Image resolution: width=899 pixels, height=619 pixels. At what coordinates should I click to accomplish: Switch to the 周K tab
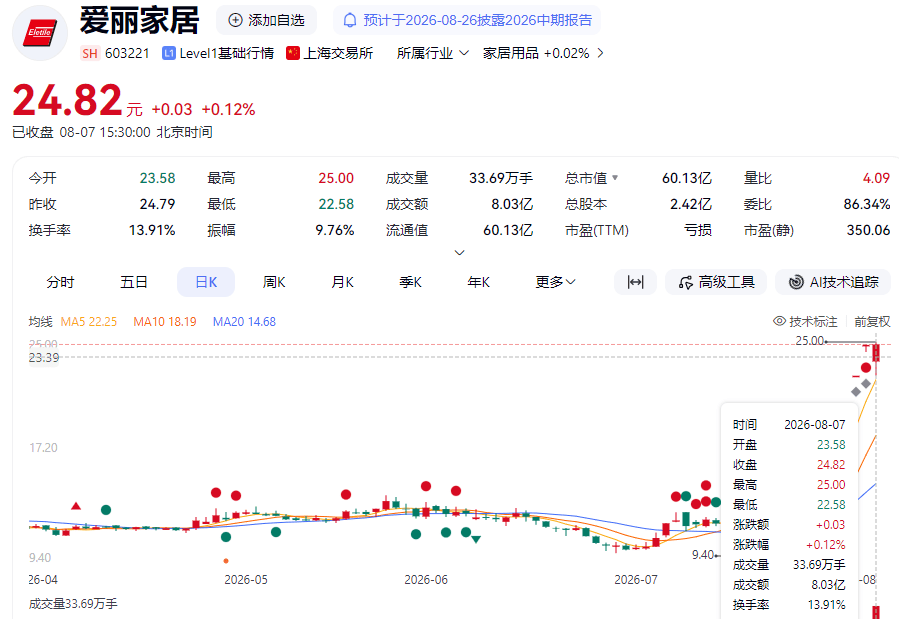click(x=274, y=282)
